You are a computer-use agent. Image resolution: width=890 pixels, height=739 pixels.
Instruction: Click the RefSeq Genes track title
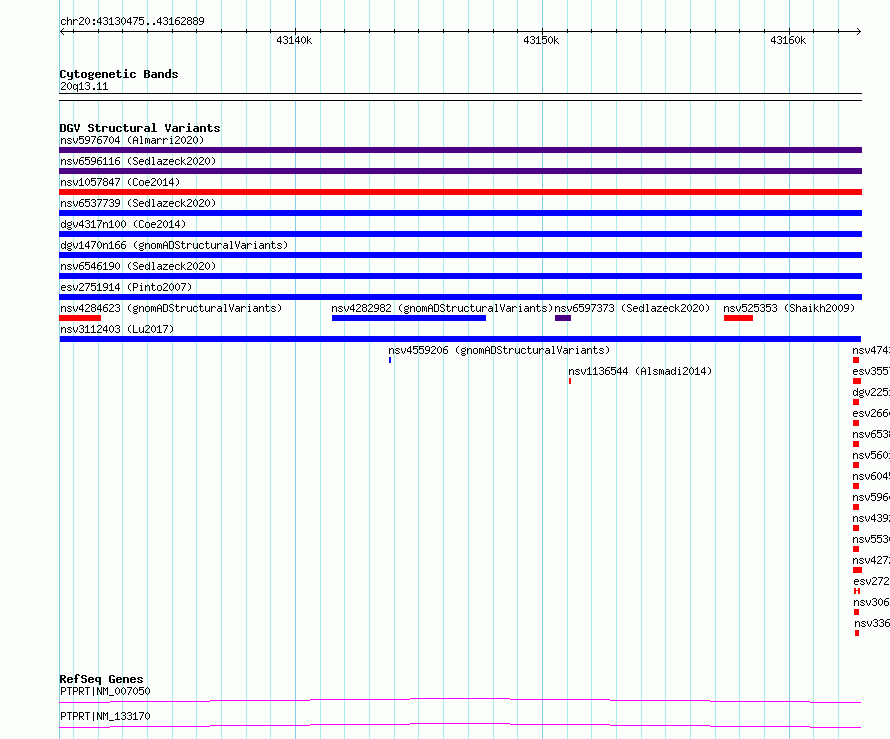(101, 679)
